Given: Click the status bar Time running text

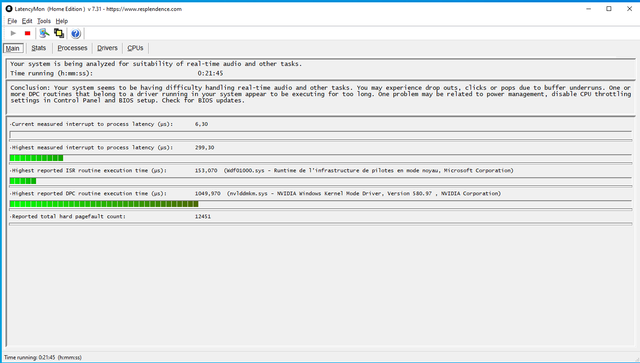Looking at the screenshot, I should (43, 357).
